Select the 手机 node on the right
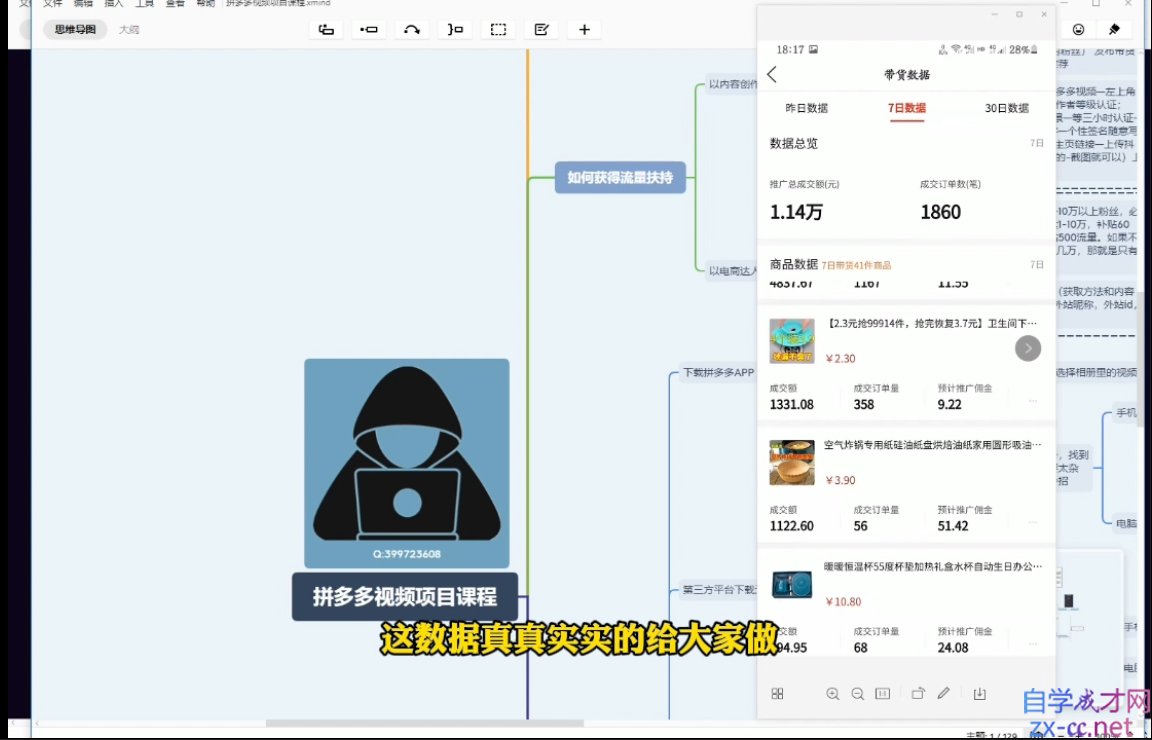This screenshot has height=740, width=1152. (x=1126, y=413)
